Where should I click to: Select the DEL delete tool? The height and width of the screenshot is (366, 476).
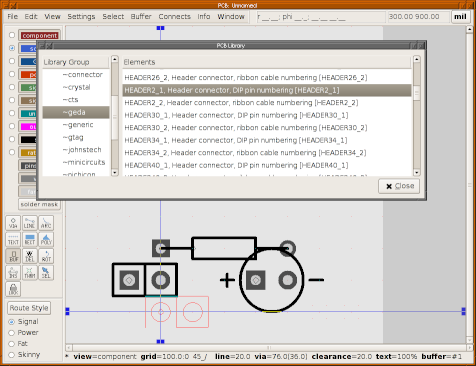tap(29, 256)
